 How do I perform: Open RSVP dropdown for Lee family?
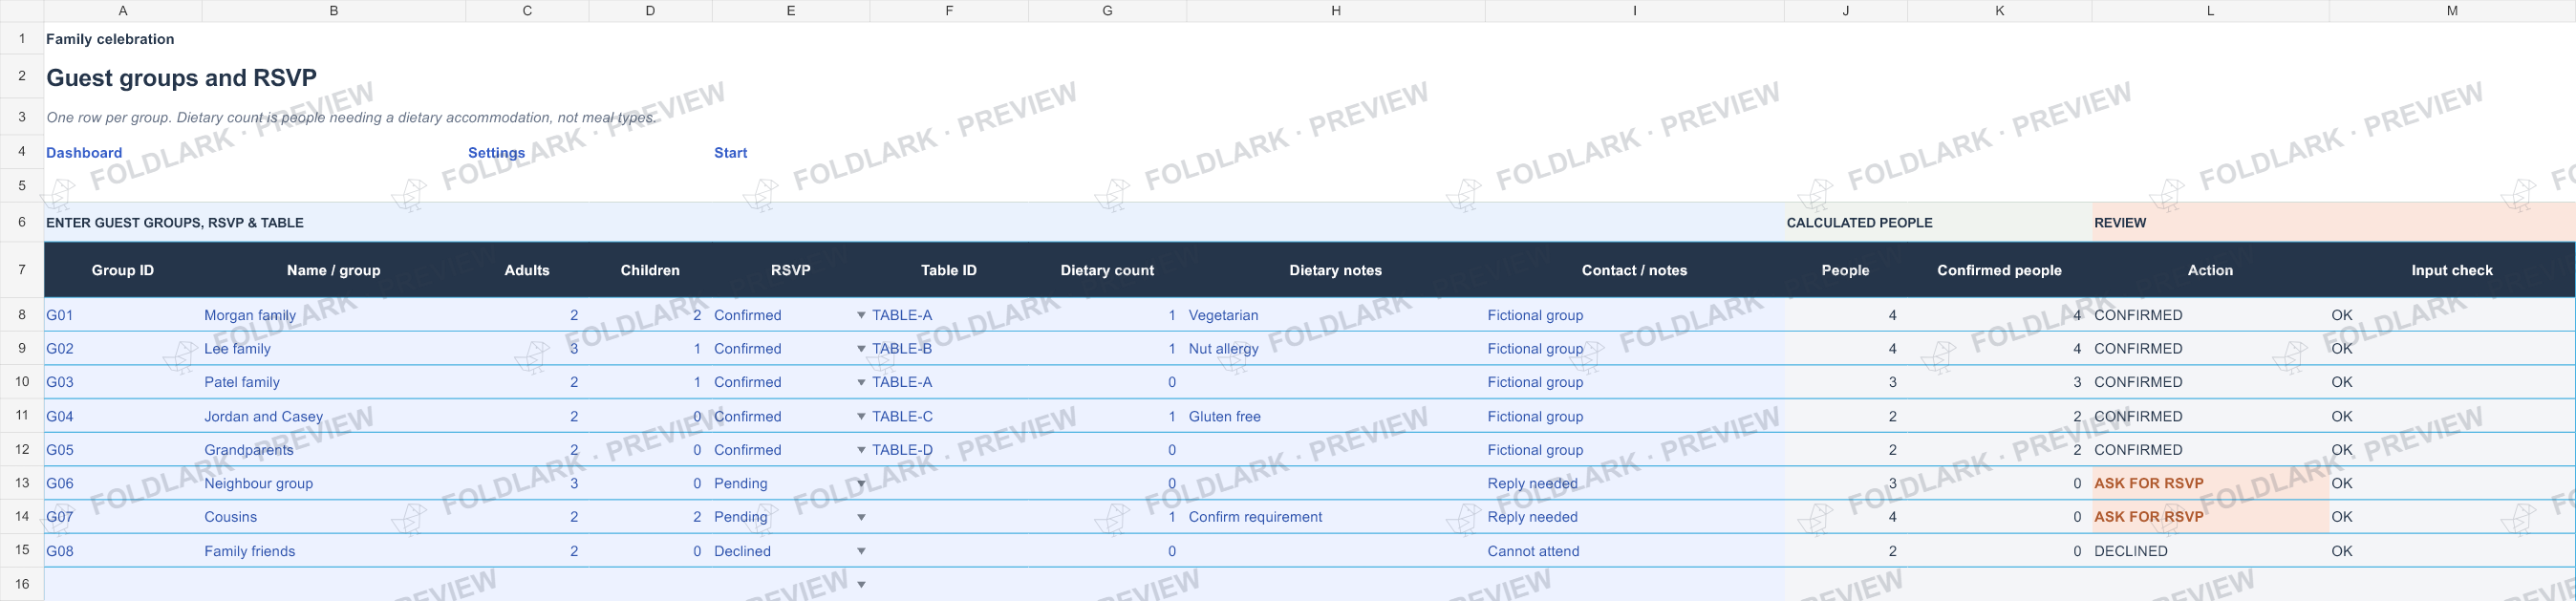click(861, 349)
